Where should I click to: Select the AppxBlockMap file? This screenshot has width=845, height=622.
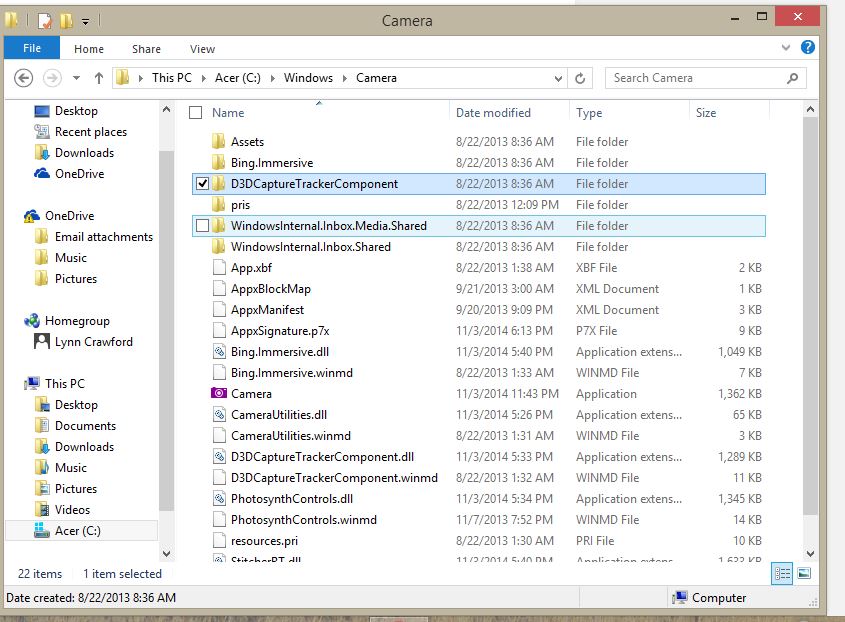pyautogui.click(x=479, y=289)
